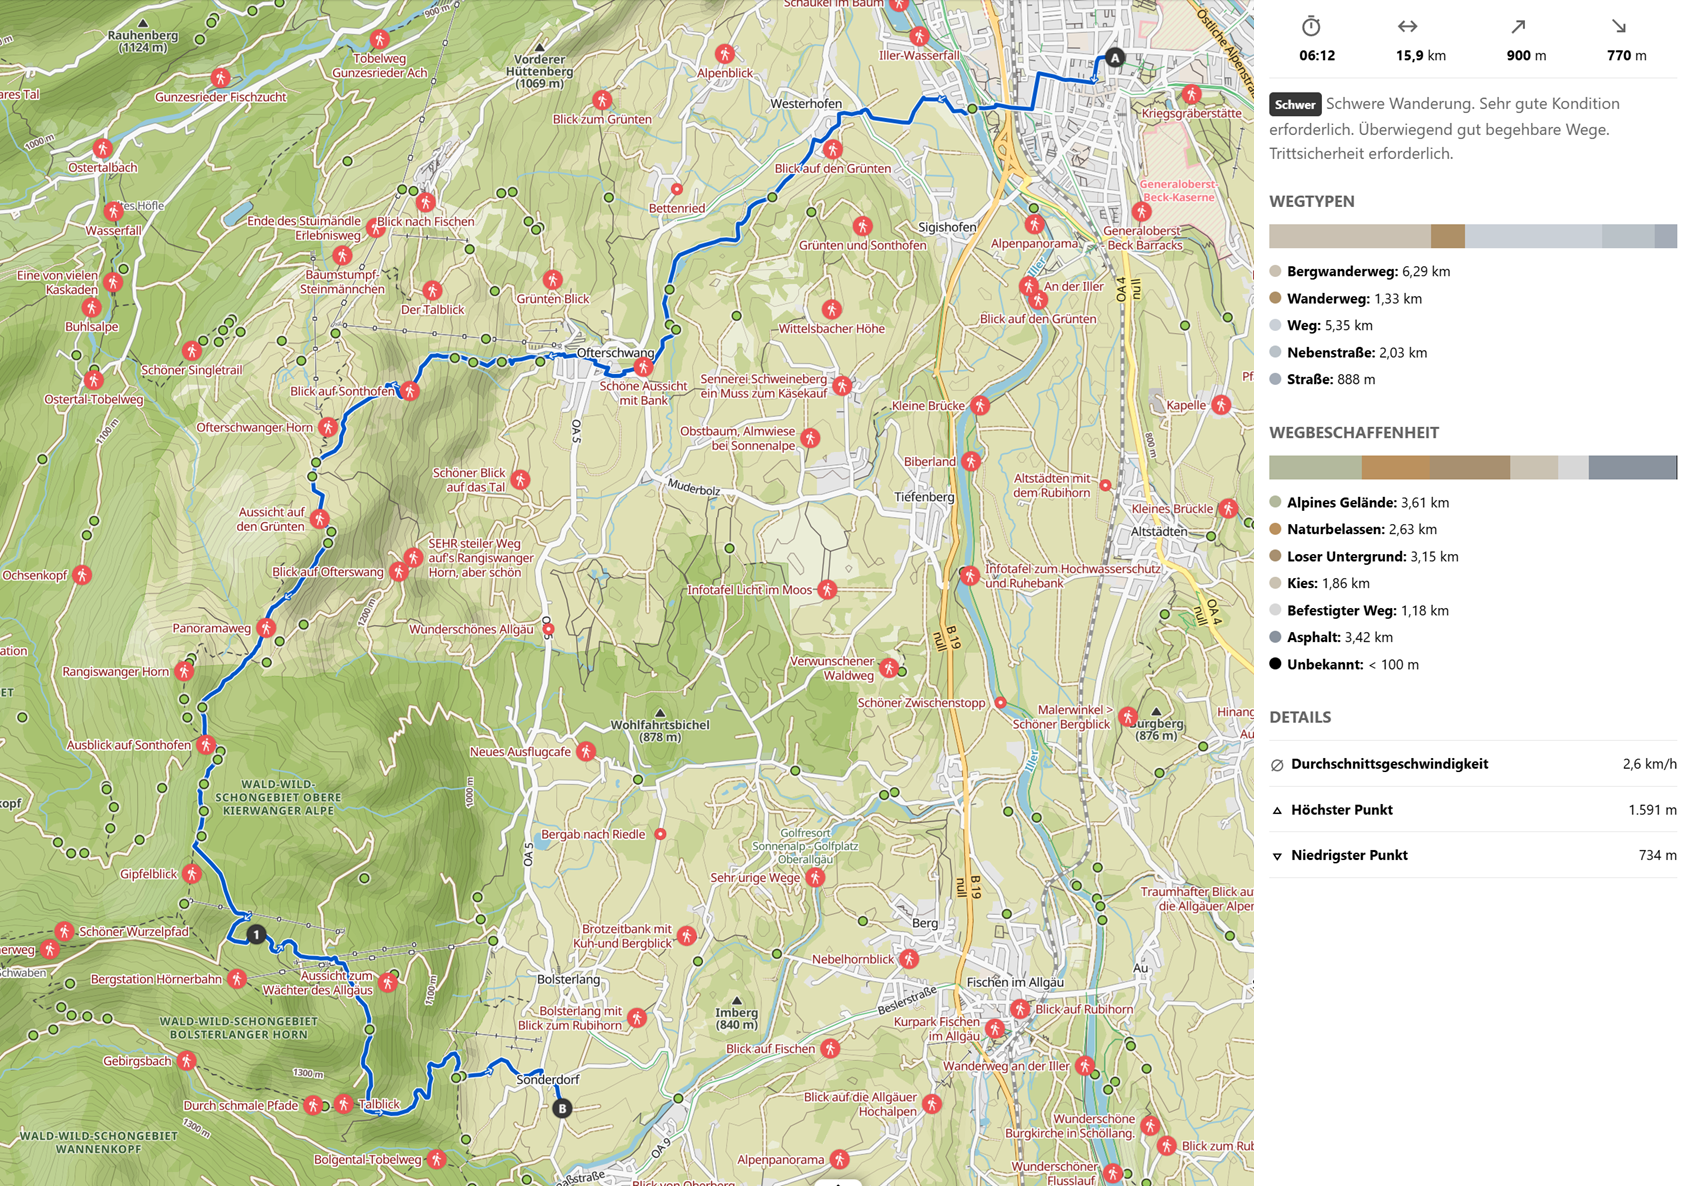Image resolution: width=1694 pixels, height=1186 pixels.
Task: Select the Brotzeitbank highlight marker
Action: (x=686, y=936)
